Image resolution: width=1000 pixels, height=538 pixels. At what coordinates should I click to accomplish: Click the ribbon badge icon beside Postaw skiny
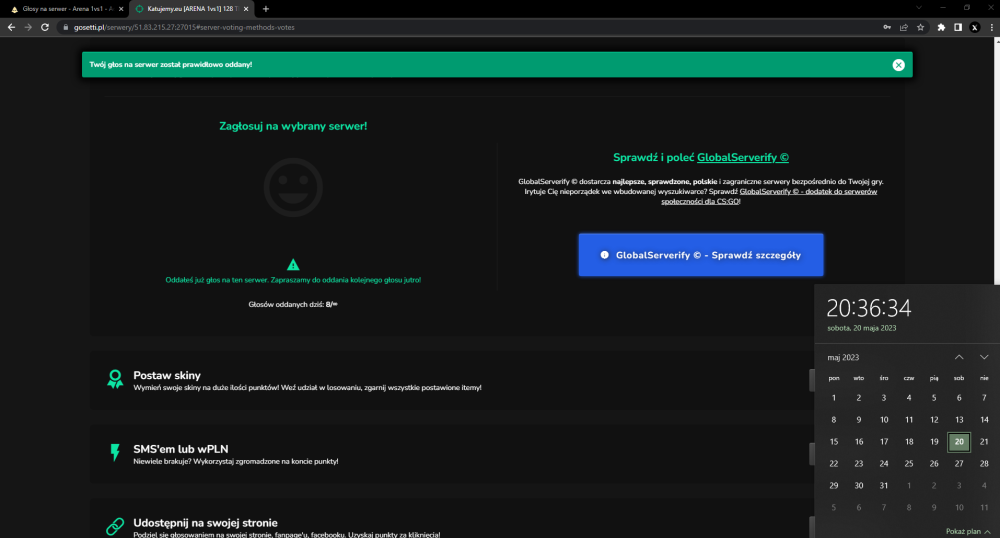point(115,379)
